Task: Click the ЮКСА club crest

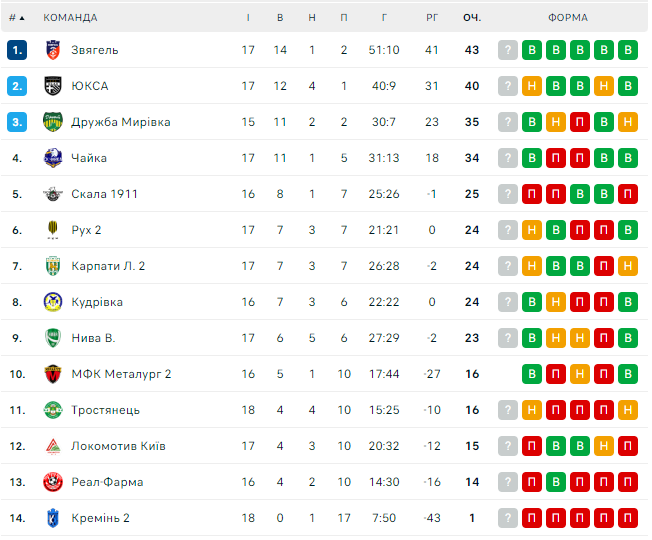Action: (x=53, y=86)
